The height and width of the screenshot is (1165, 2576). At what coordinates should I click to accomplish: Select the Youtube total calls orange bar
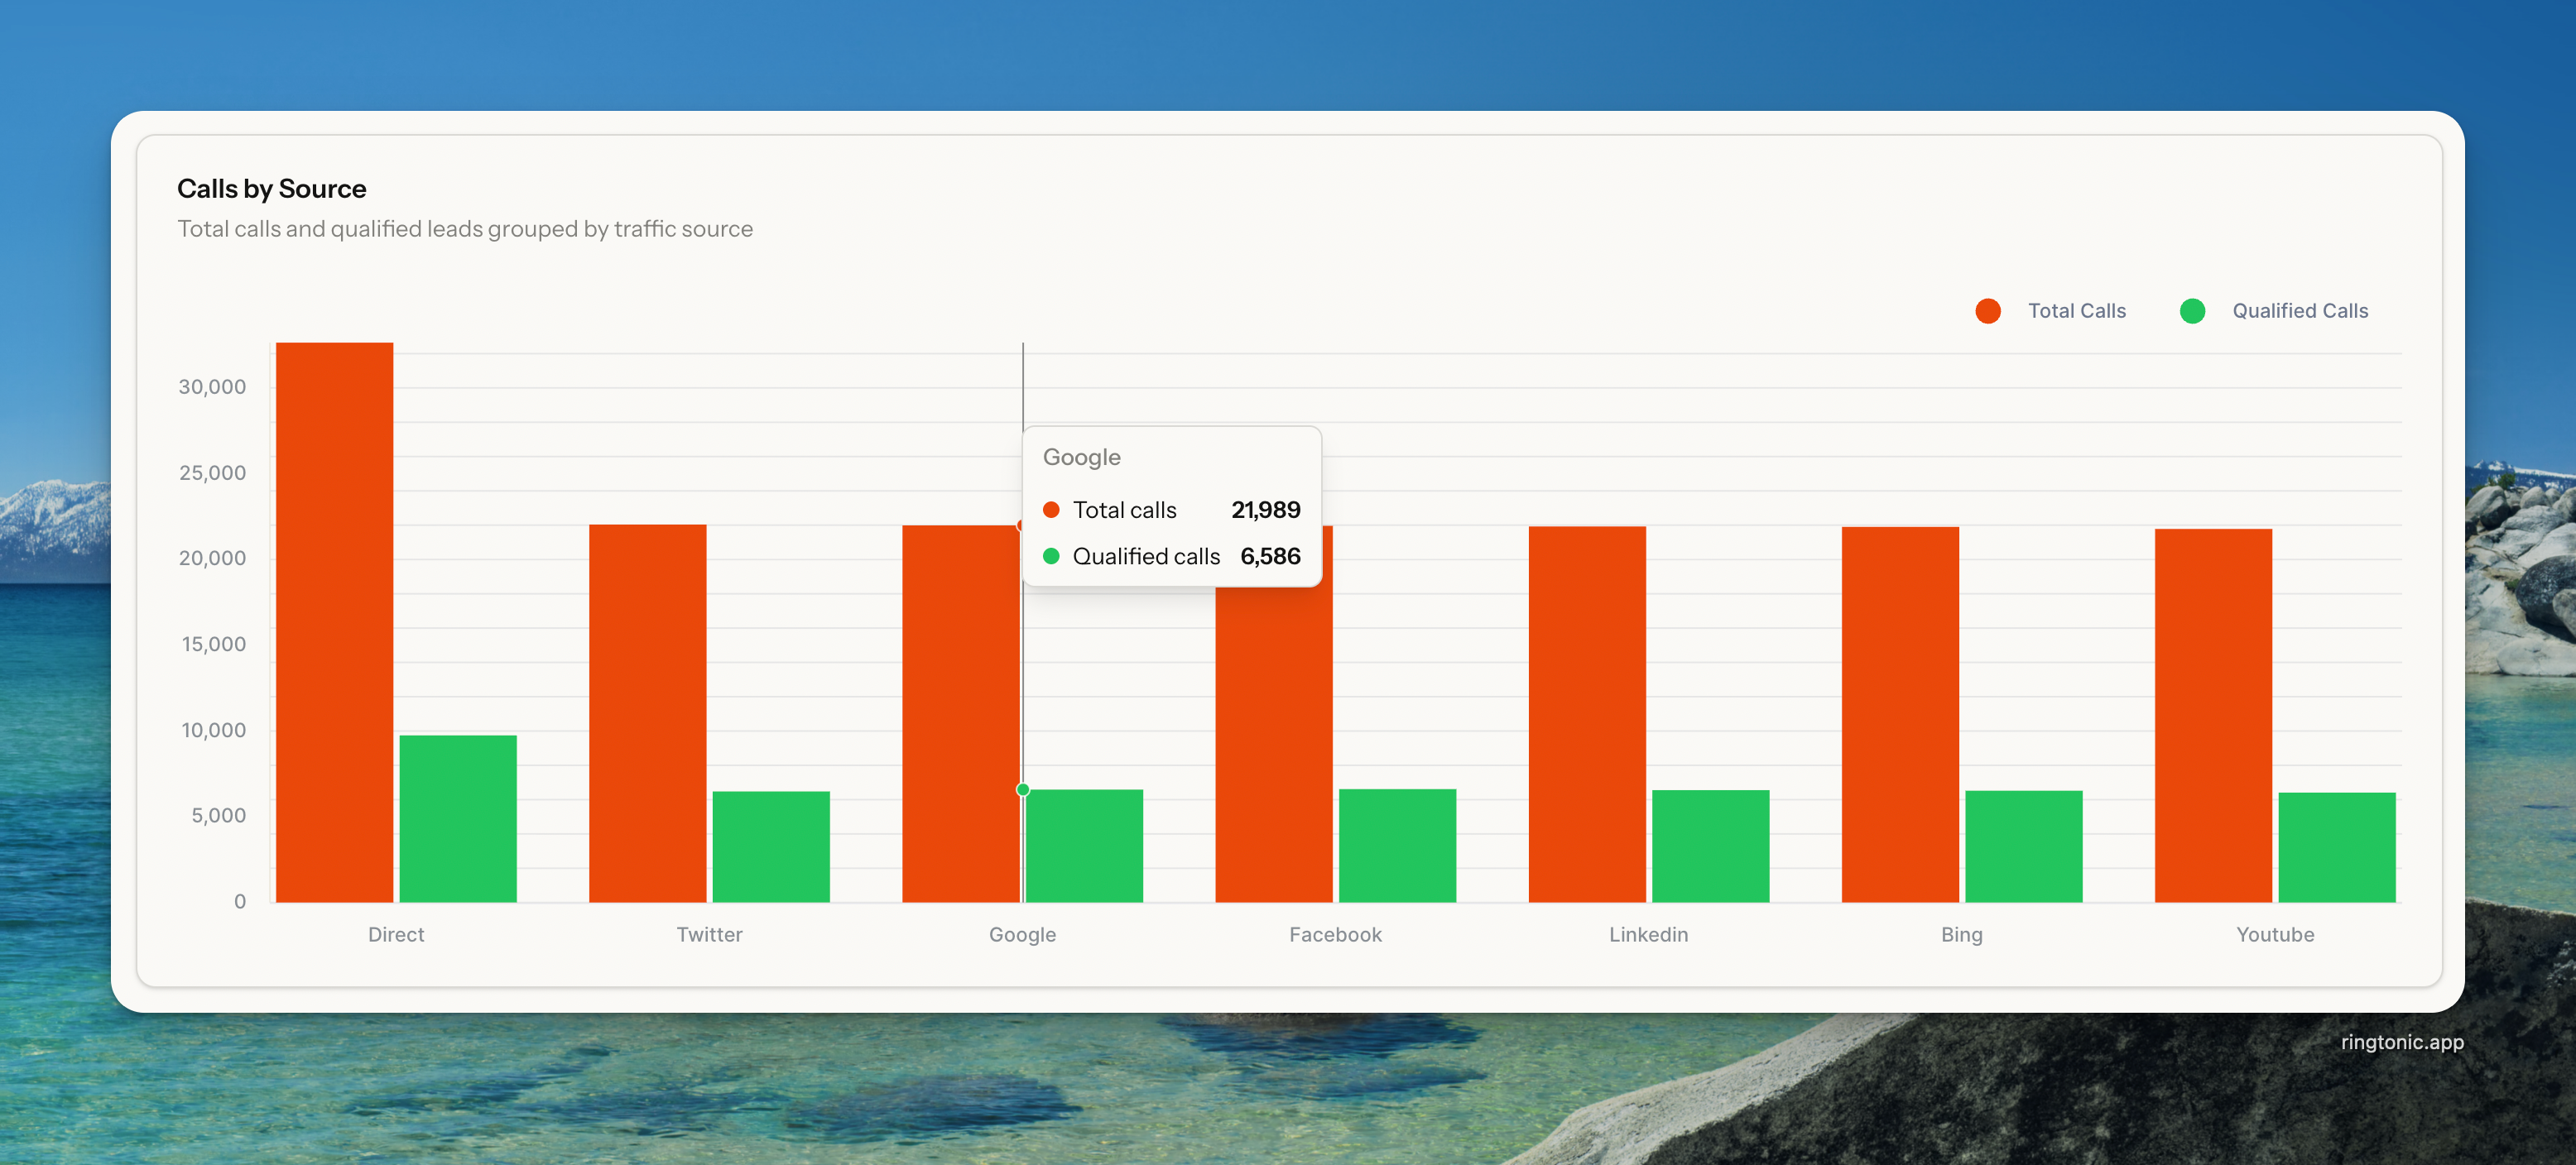tap(2212, 714)
